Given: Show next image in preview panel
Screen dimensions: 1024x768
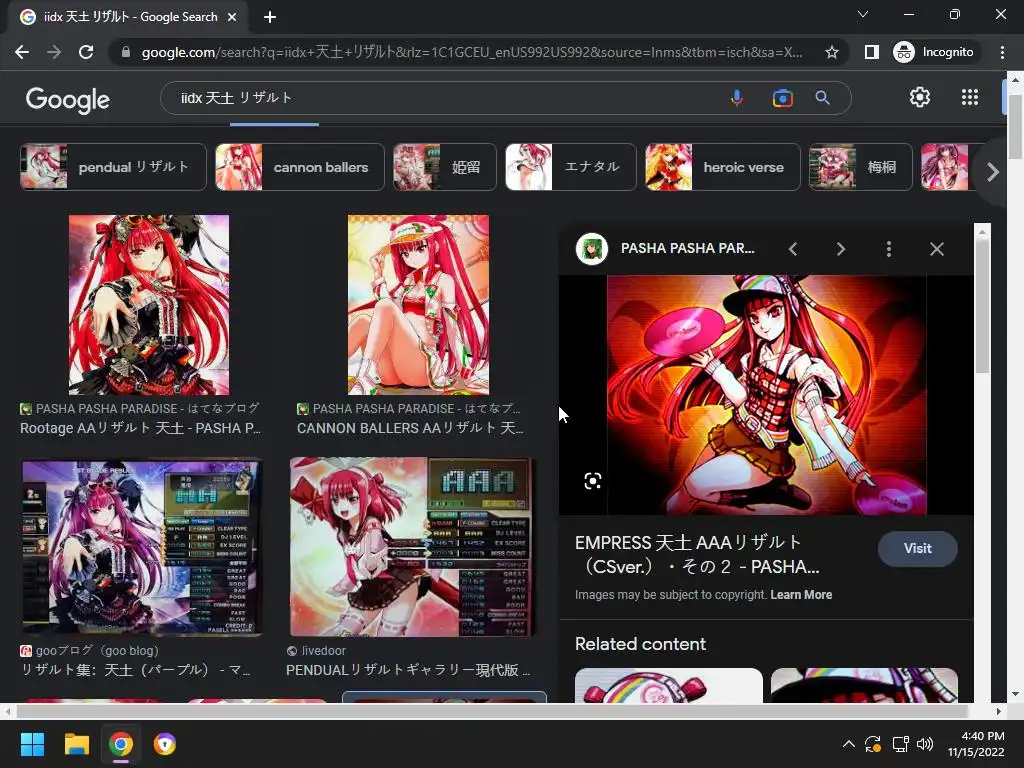Looking at the screenshot, I should click(x=840, y=249).
